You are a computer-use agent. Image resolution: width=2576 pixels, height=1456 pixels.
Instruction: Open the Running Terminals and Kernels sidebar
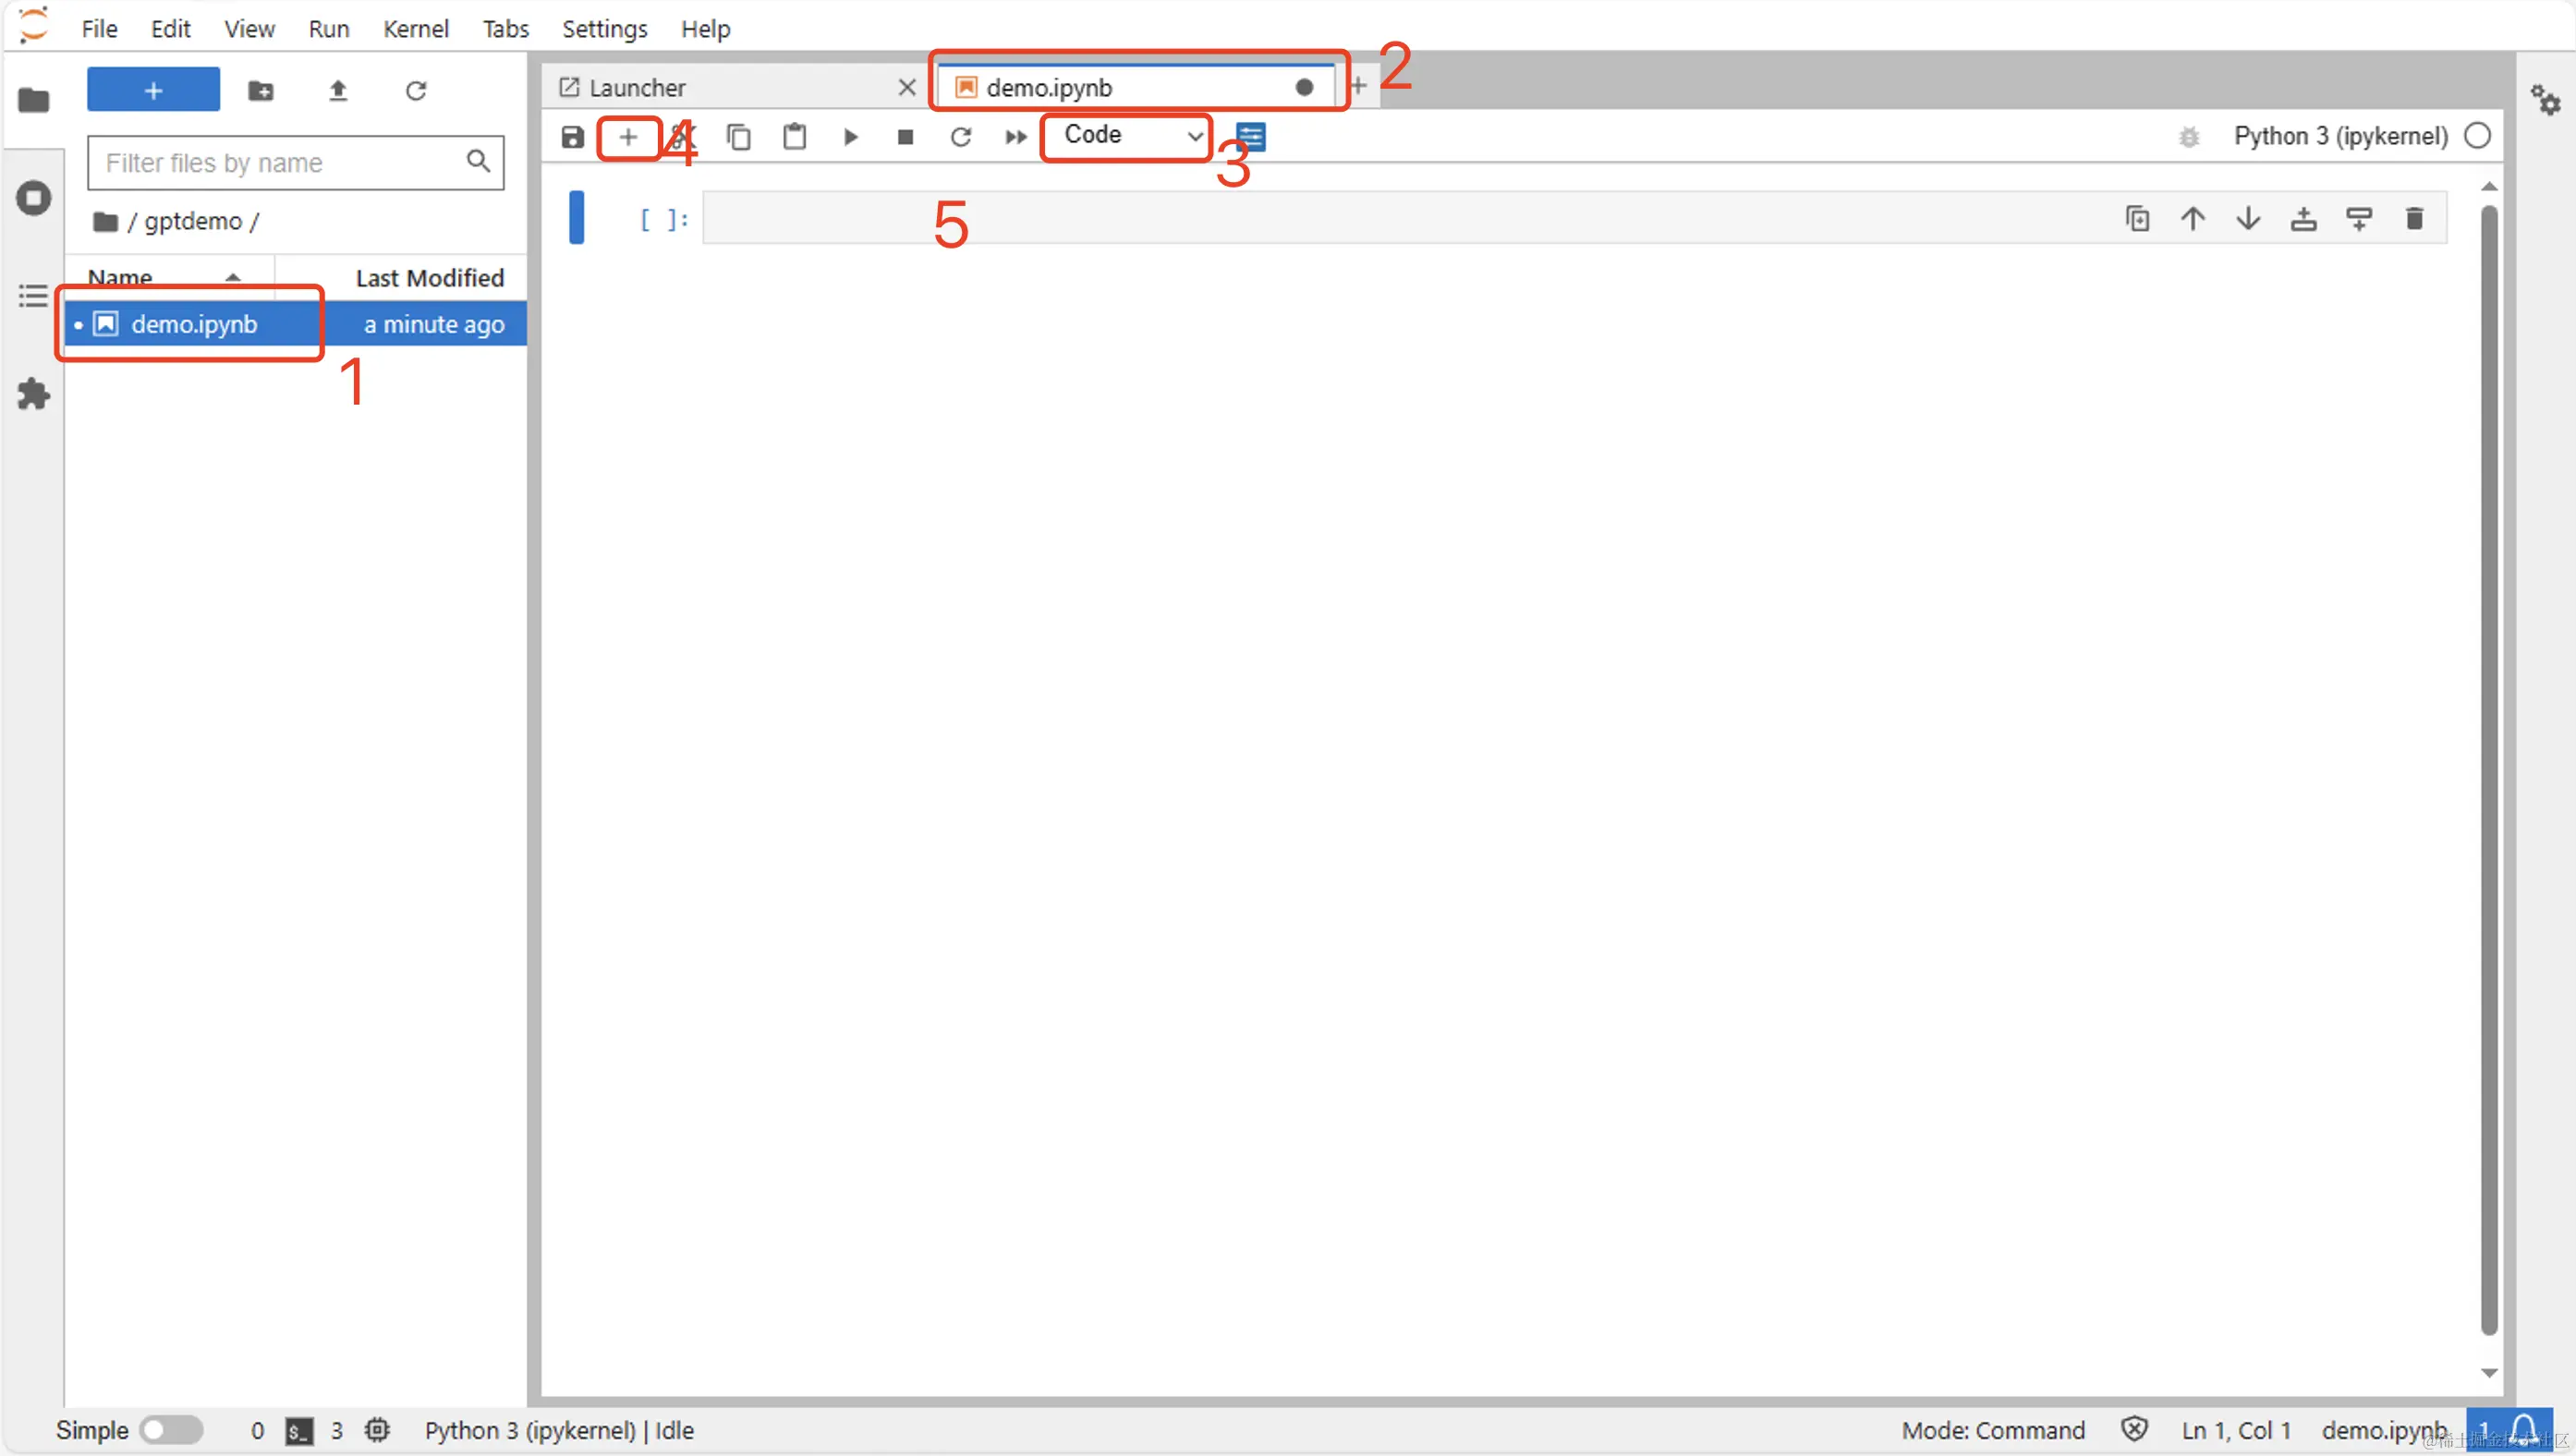[x=33, y=198]
